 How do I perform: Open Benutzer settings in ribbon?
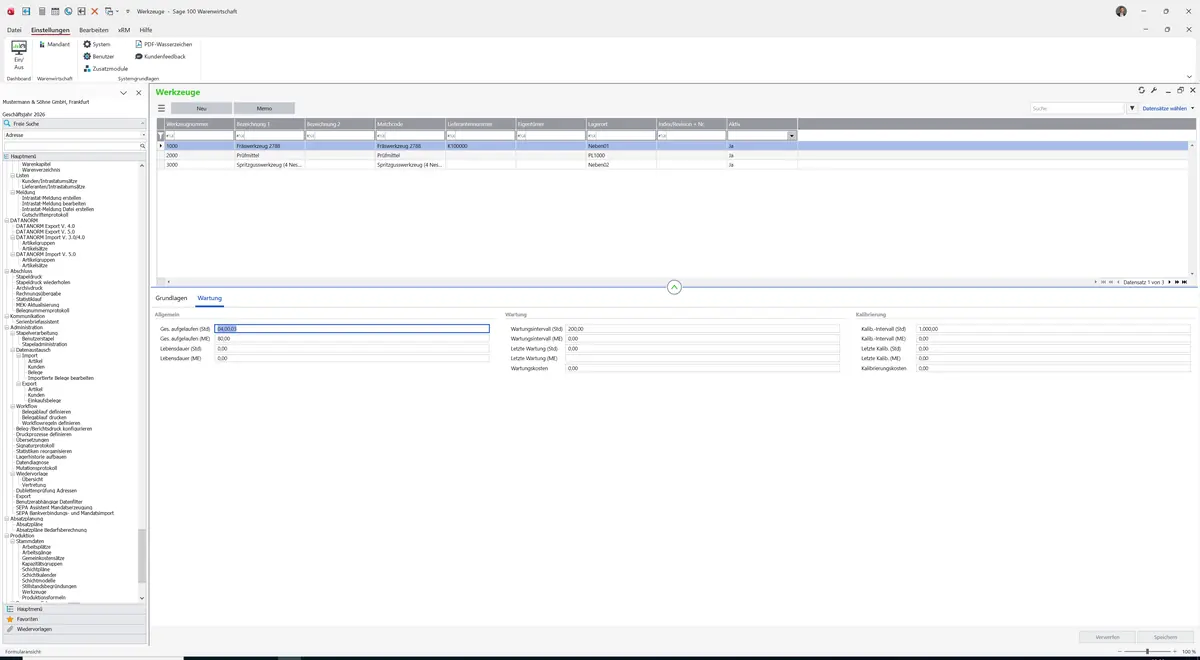point(99,56)
